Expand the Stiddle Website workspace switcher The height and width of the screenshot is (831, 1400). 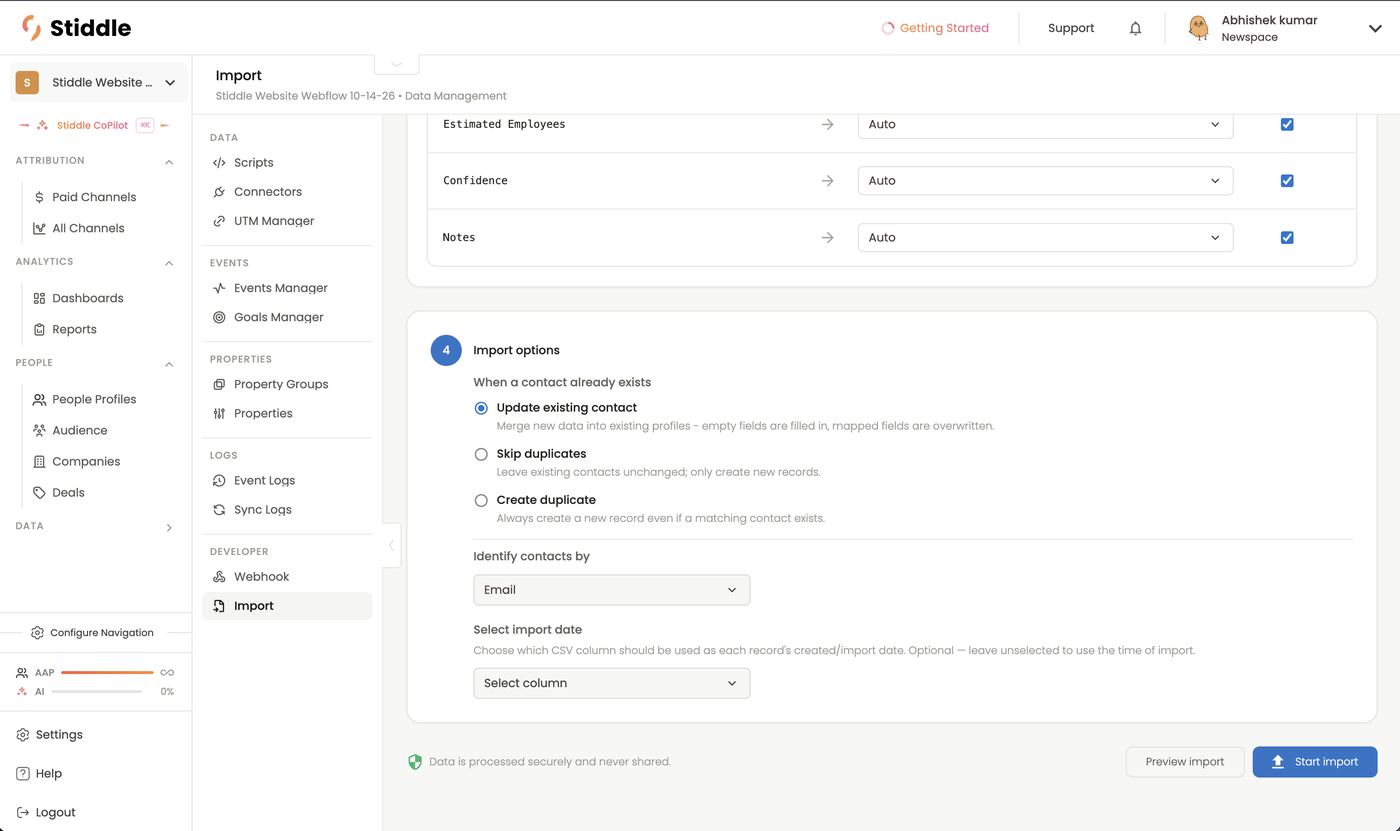pos(98,83)
